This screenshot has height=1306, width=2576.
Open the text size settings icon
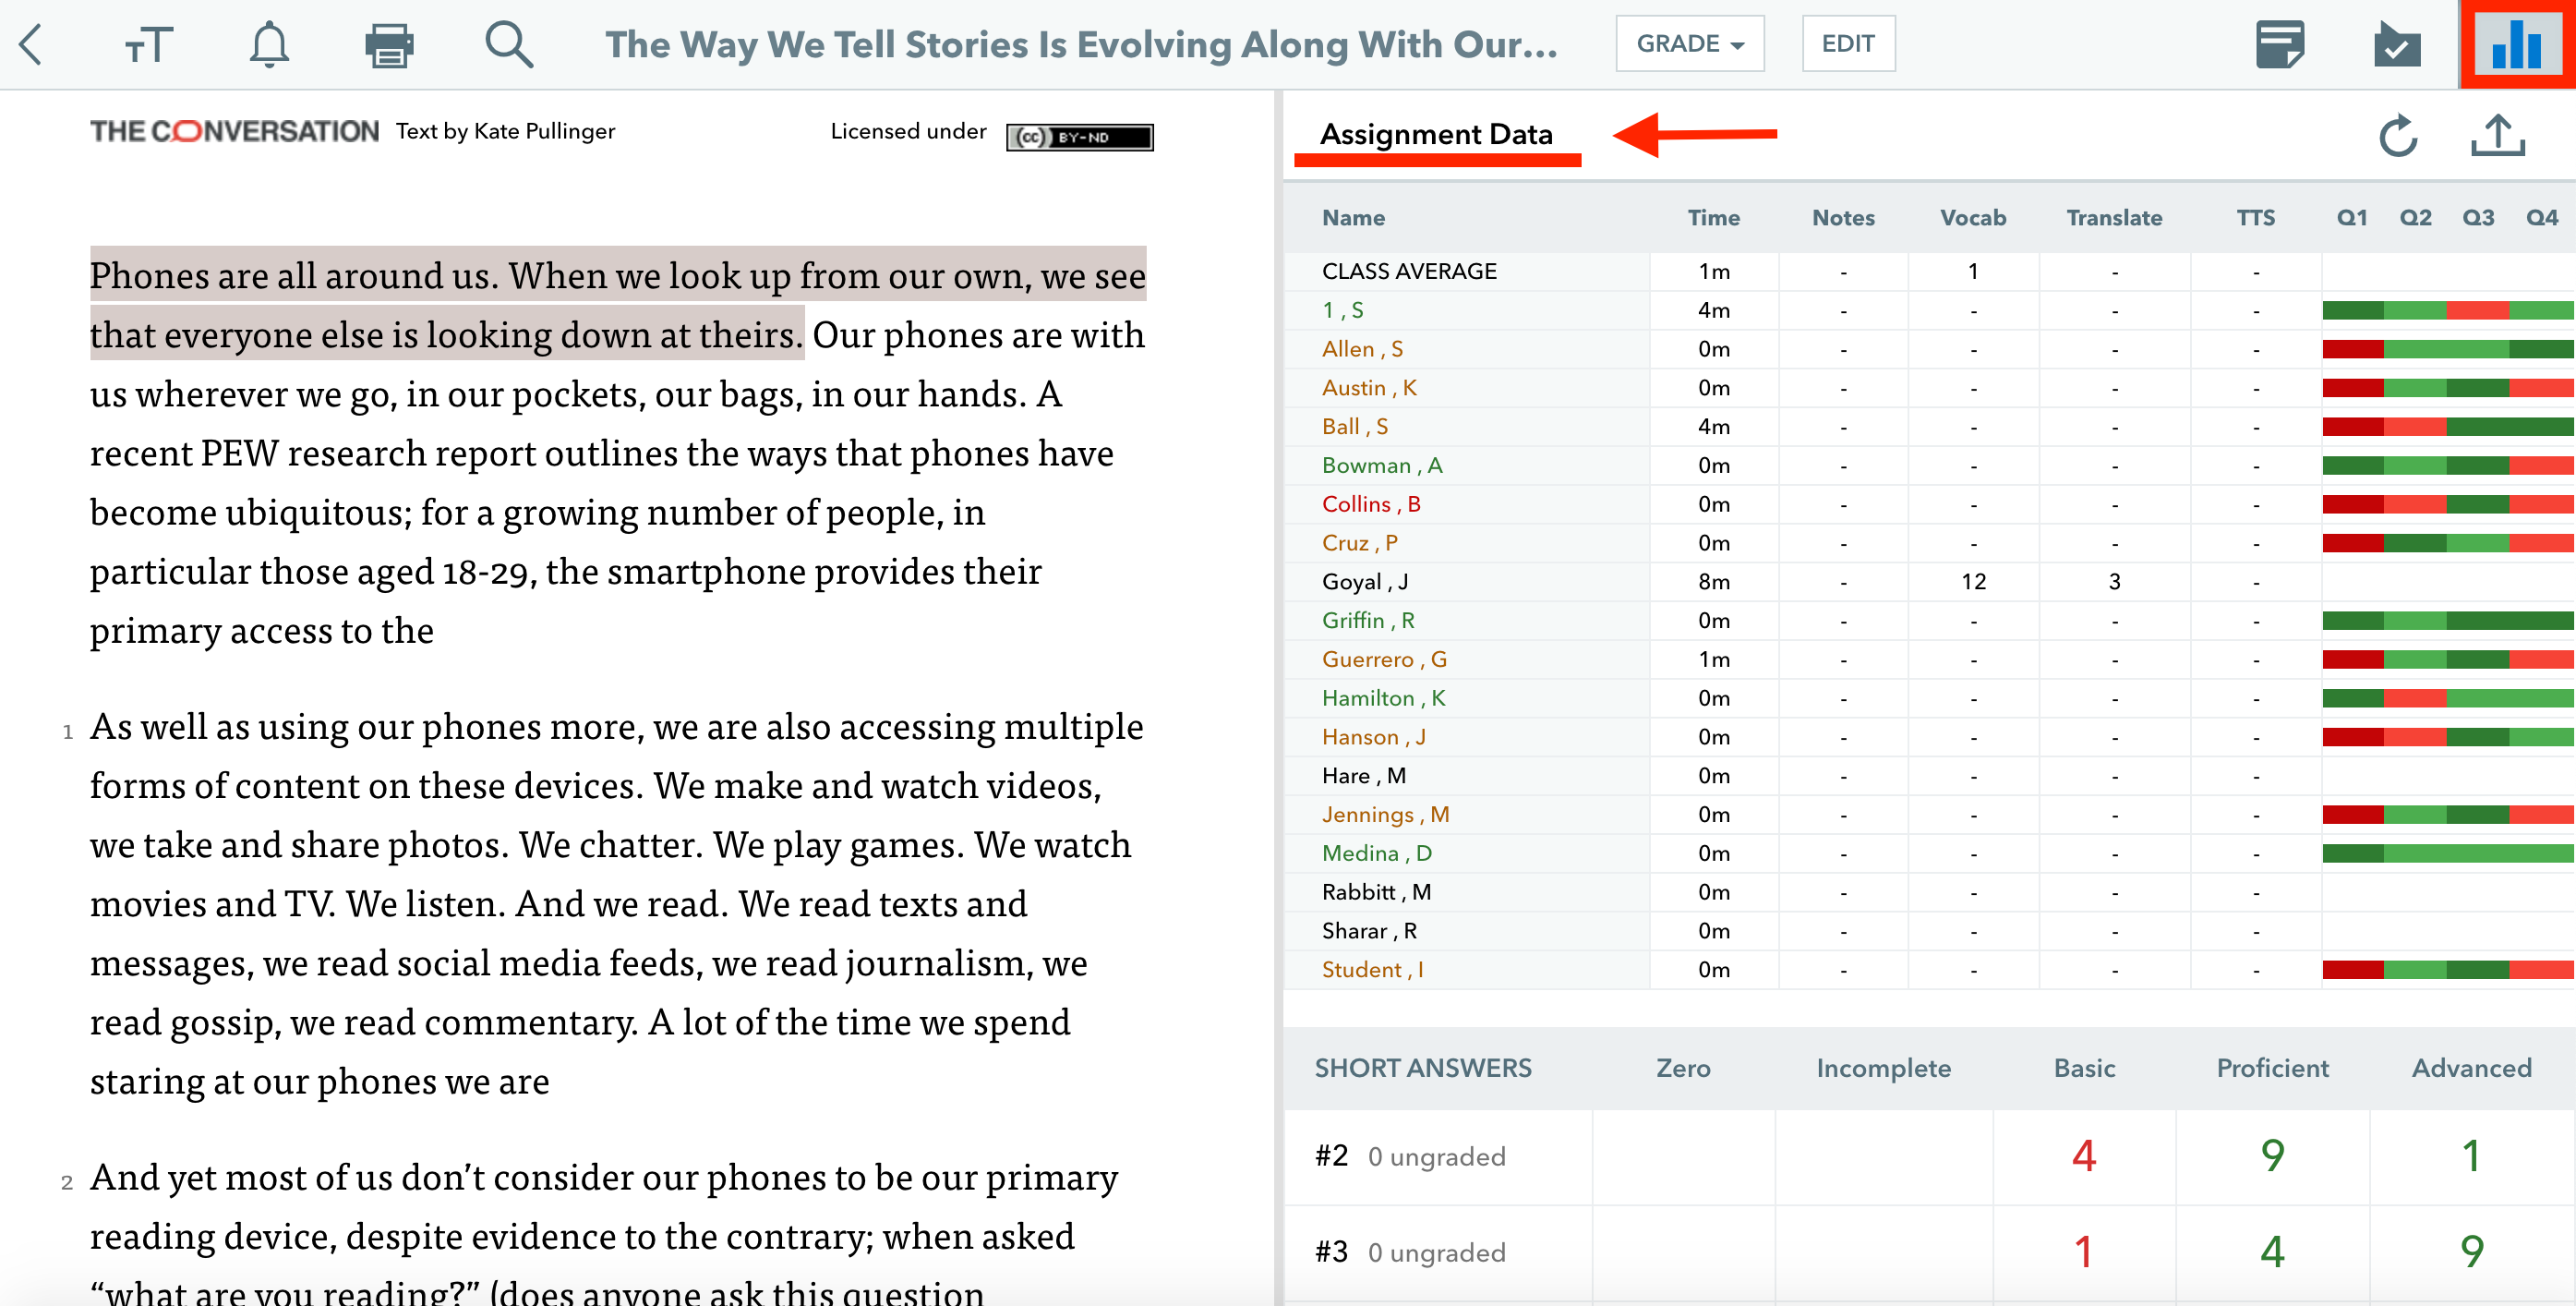click(149, 45)
